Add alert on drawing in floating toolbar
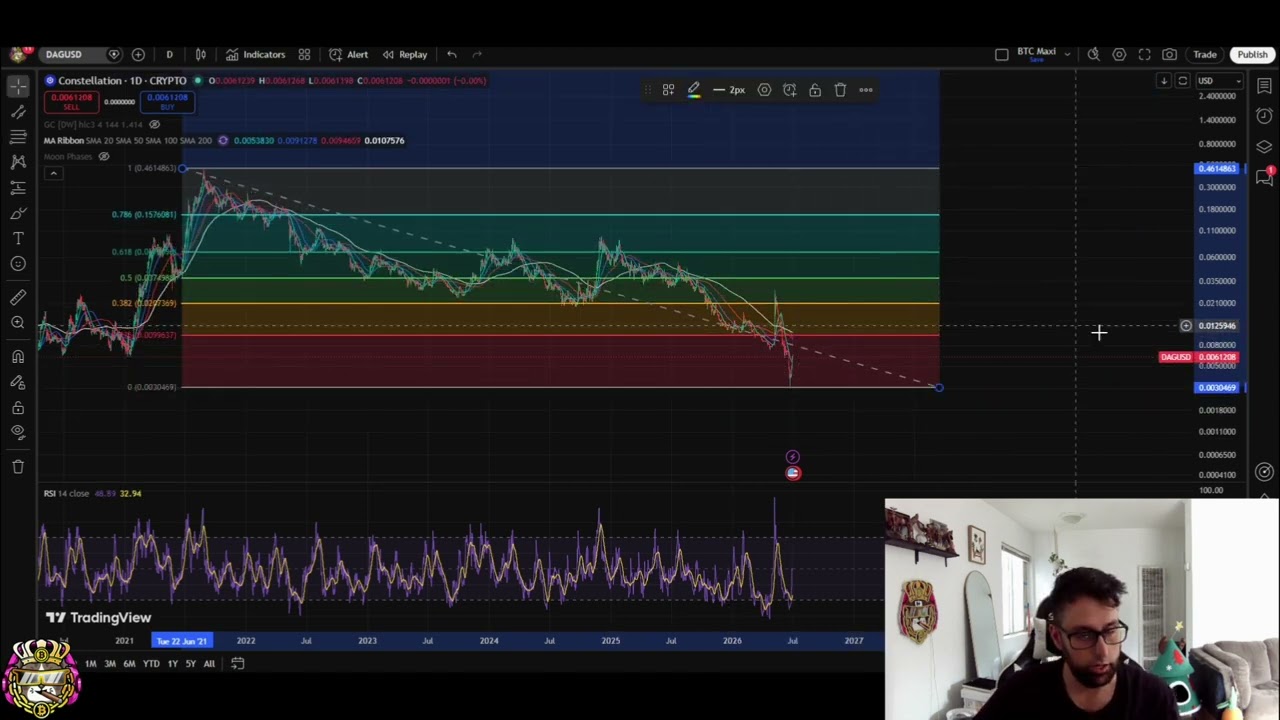 click(789, 90)
